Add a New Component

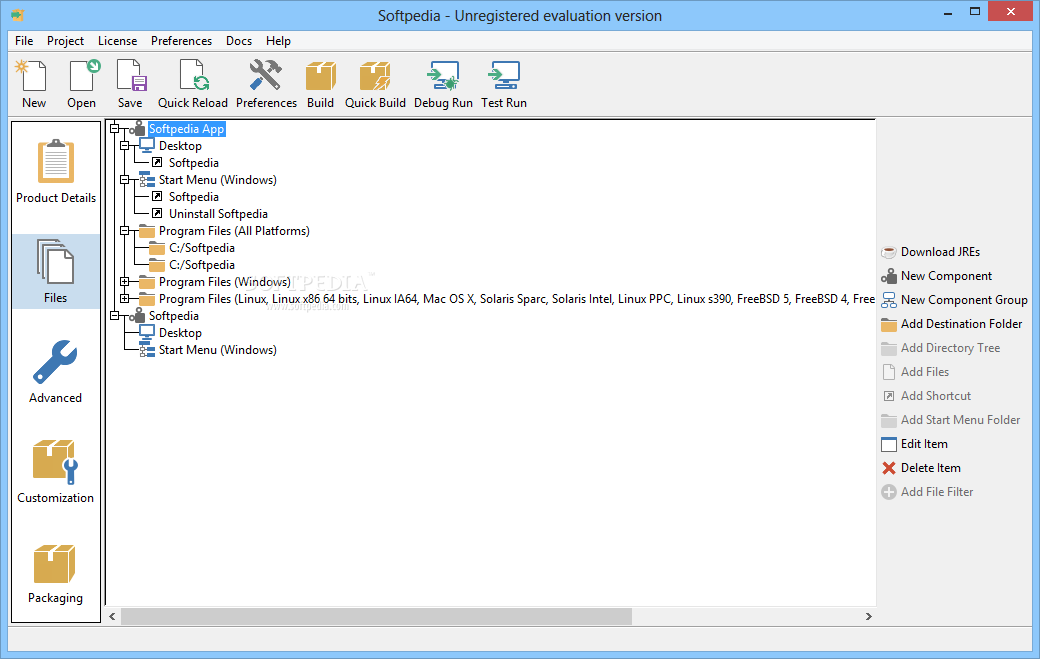point(937,276)
